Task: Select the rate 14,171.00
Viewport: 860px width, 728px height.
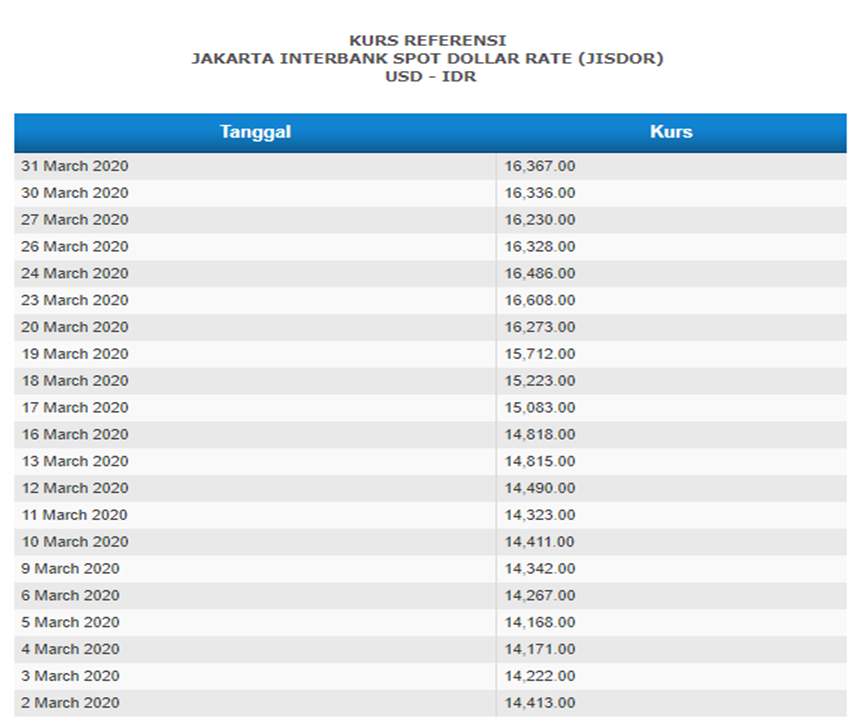Action: click(540, 650)
